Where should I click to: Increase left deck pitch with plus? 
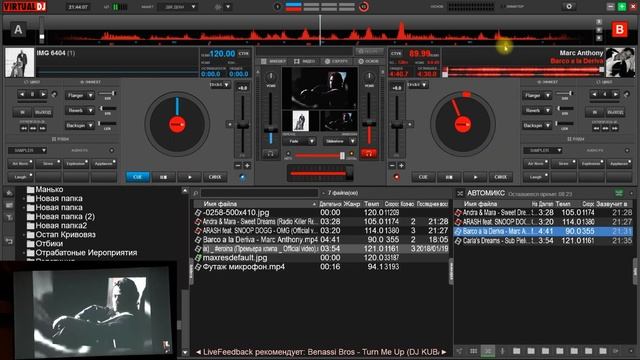tap(247, 165)
